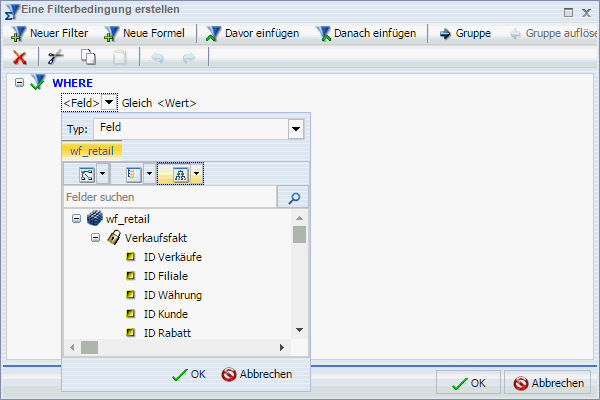The width and height of the screenshot is (600, 400).
Task: Click the main dialog Abbrechen button
Action: coord(548,382)
